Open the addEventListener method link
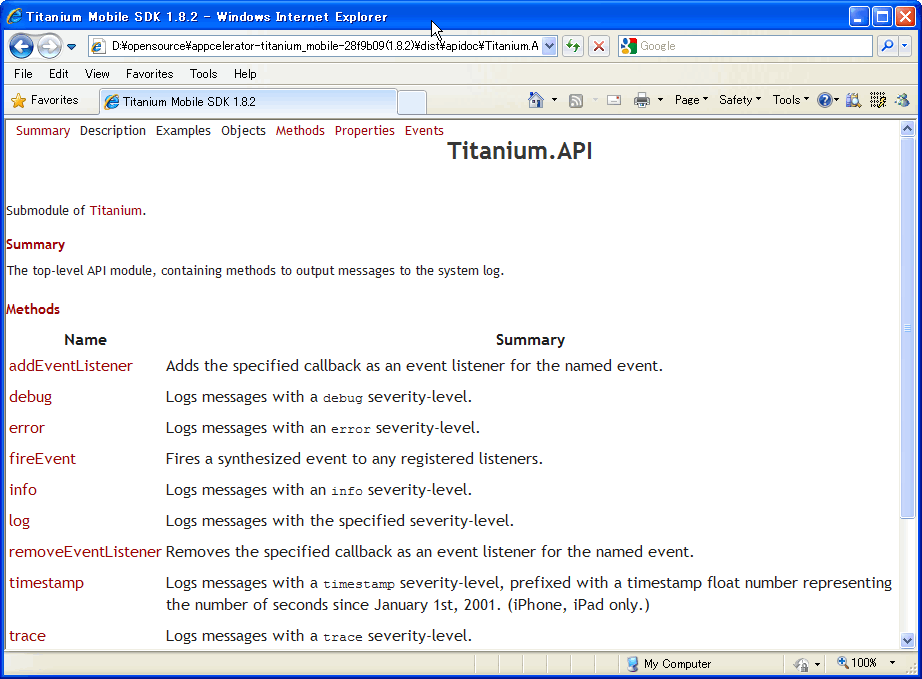The image size is (922, 679). tap(71, 366)
